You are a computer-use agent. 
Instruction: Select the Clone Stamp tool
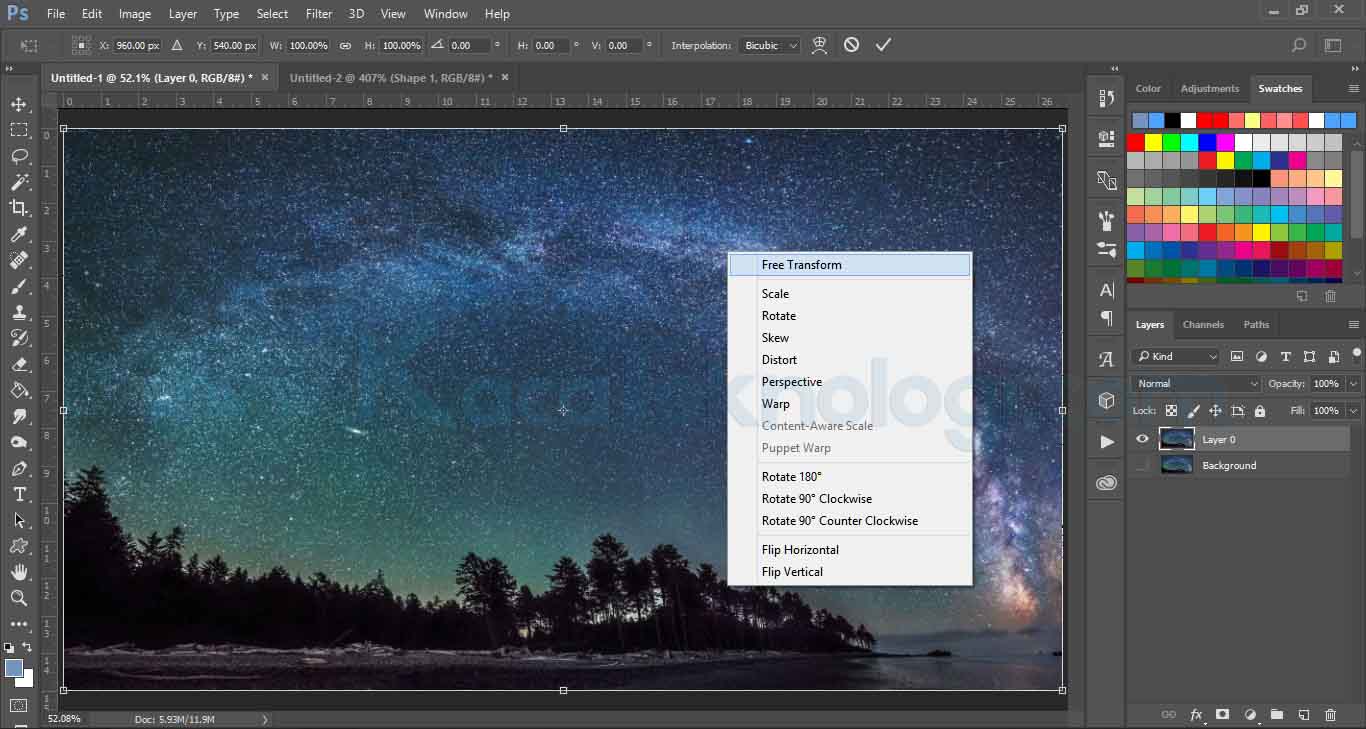(19, 312)
